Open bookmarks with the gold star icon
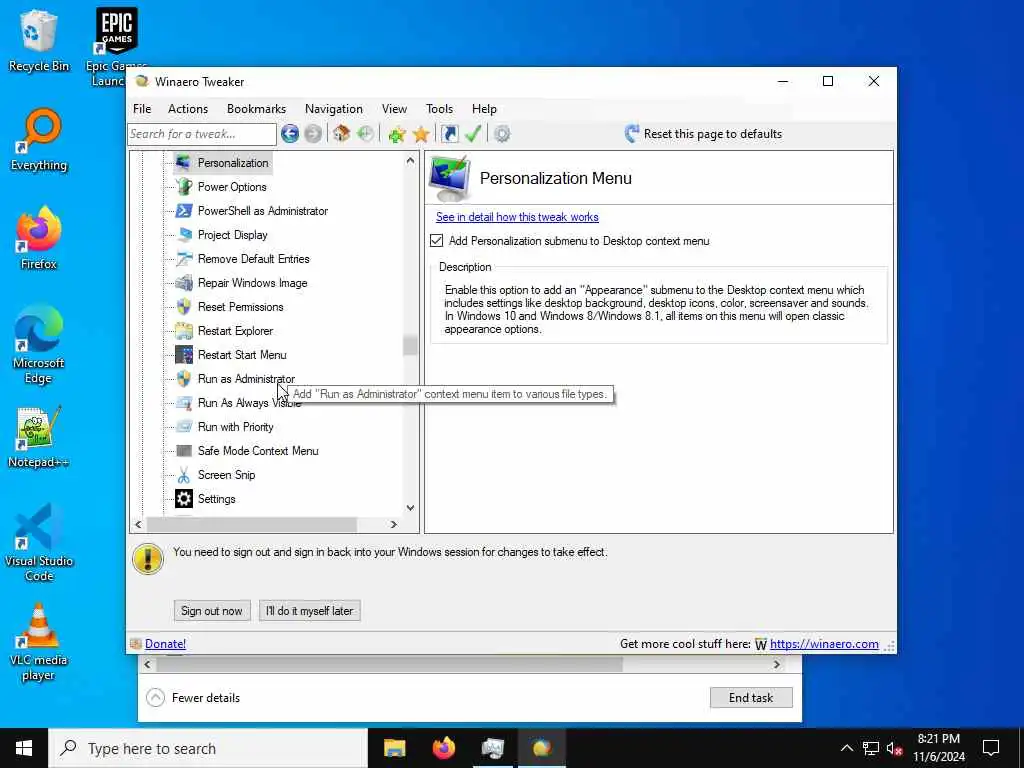1024x768 pixels. (421, 134)
